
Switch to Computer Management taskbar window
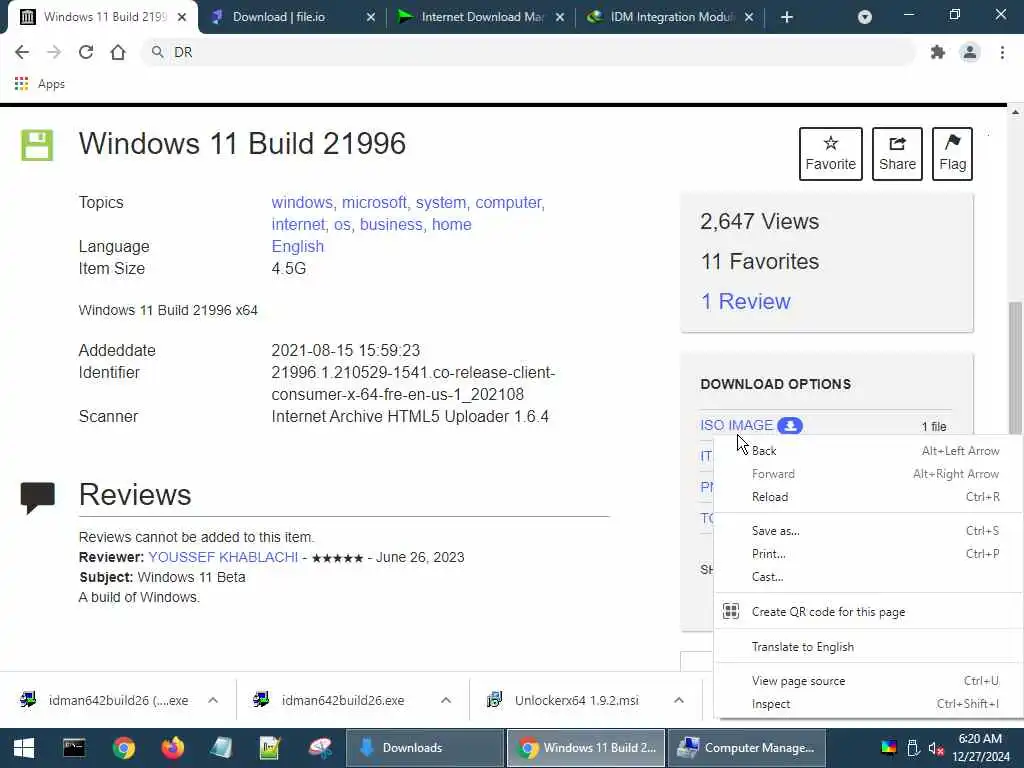click(x=746, y=748)
